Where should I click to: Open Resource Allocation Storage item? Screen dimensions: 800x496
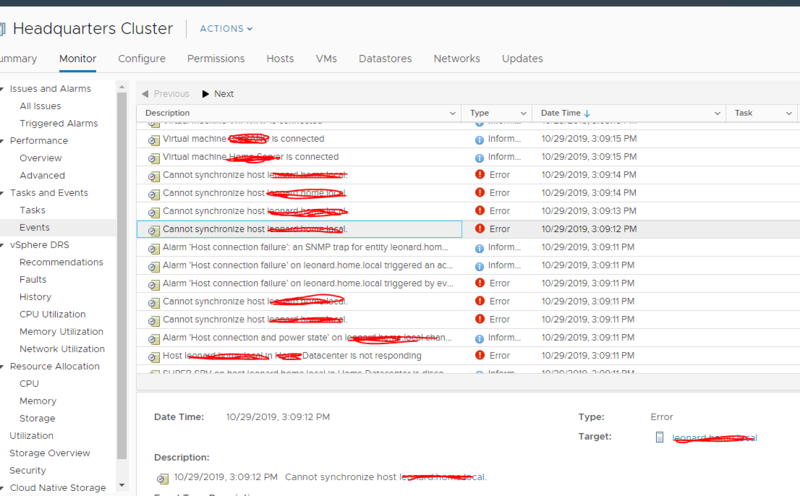pyautogui.click(x=37, y=418)
